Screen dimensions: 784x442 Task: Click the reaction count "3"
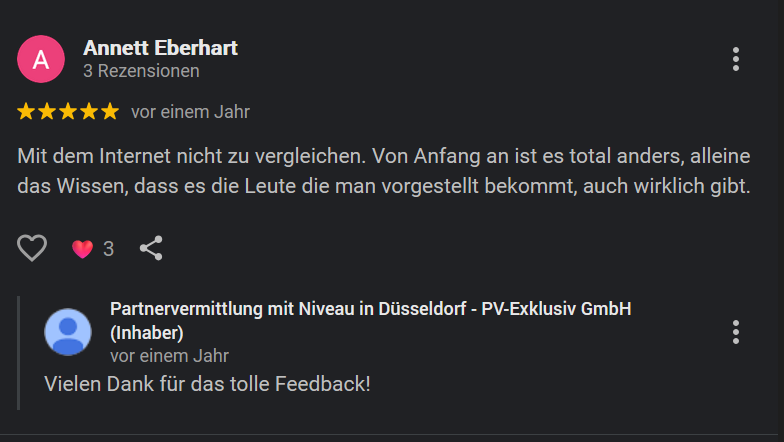tap(108, 249)
